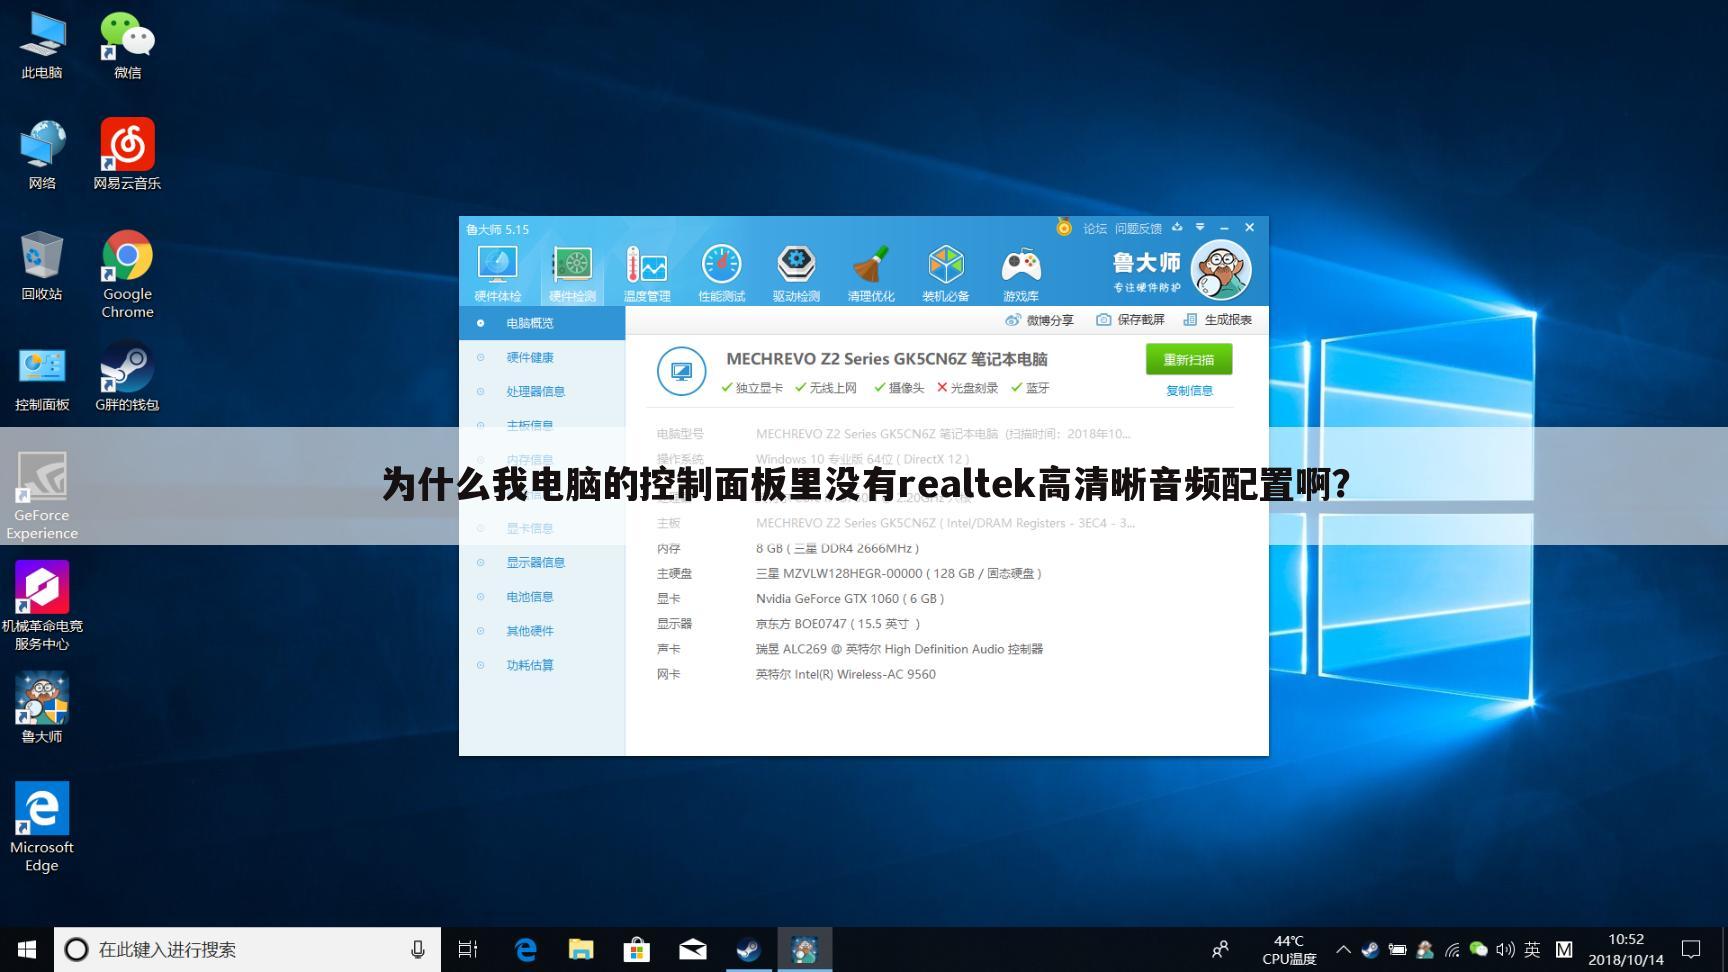1728x972 pixels.
Task: Open 机械革命电竞服务中心 desktop shortcut
Action: pyautogui.click(x=42, y=605)
